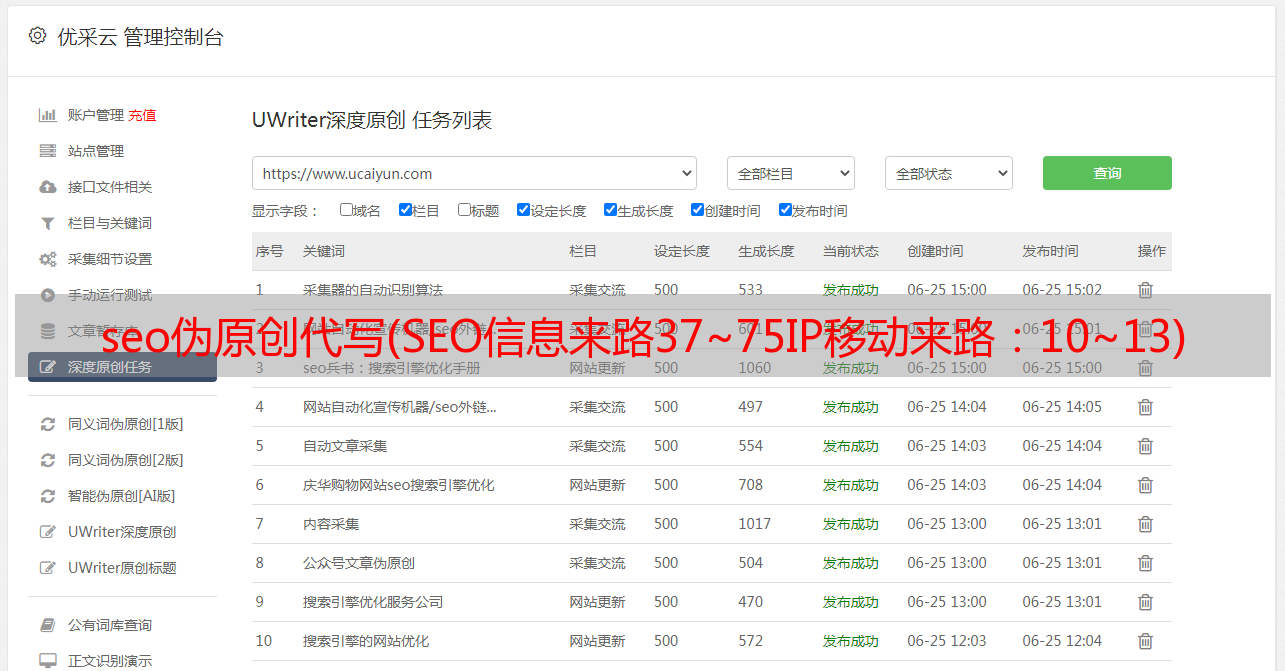Go to 智能伪原创[AI版] in sidebar
1285x671 pixels.
pyautogui.click(x=122, y=496)
